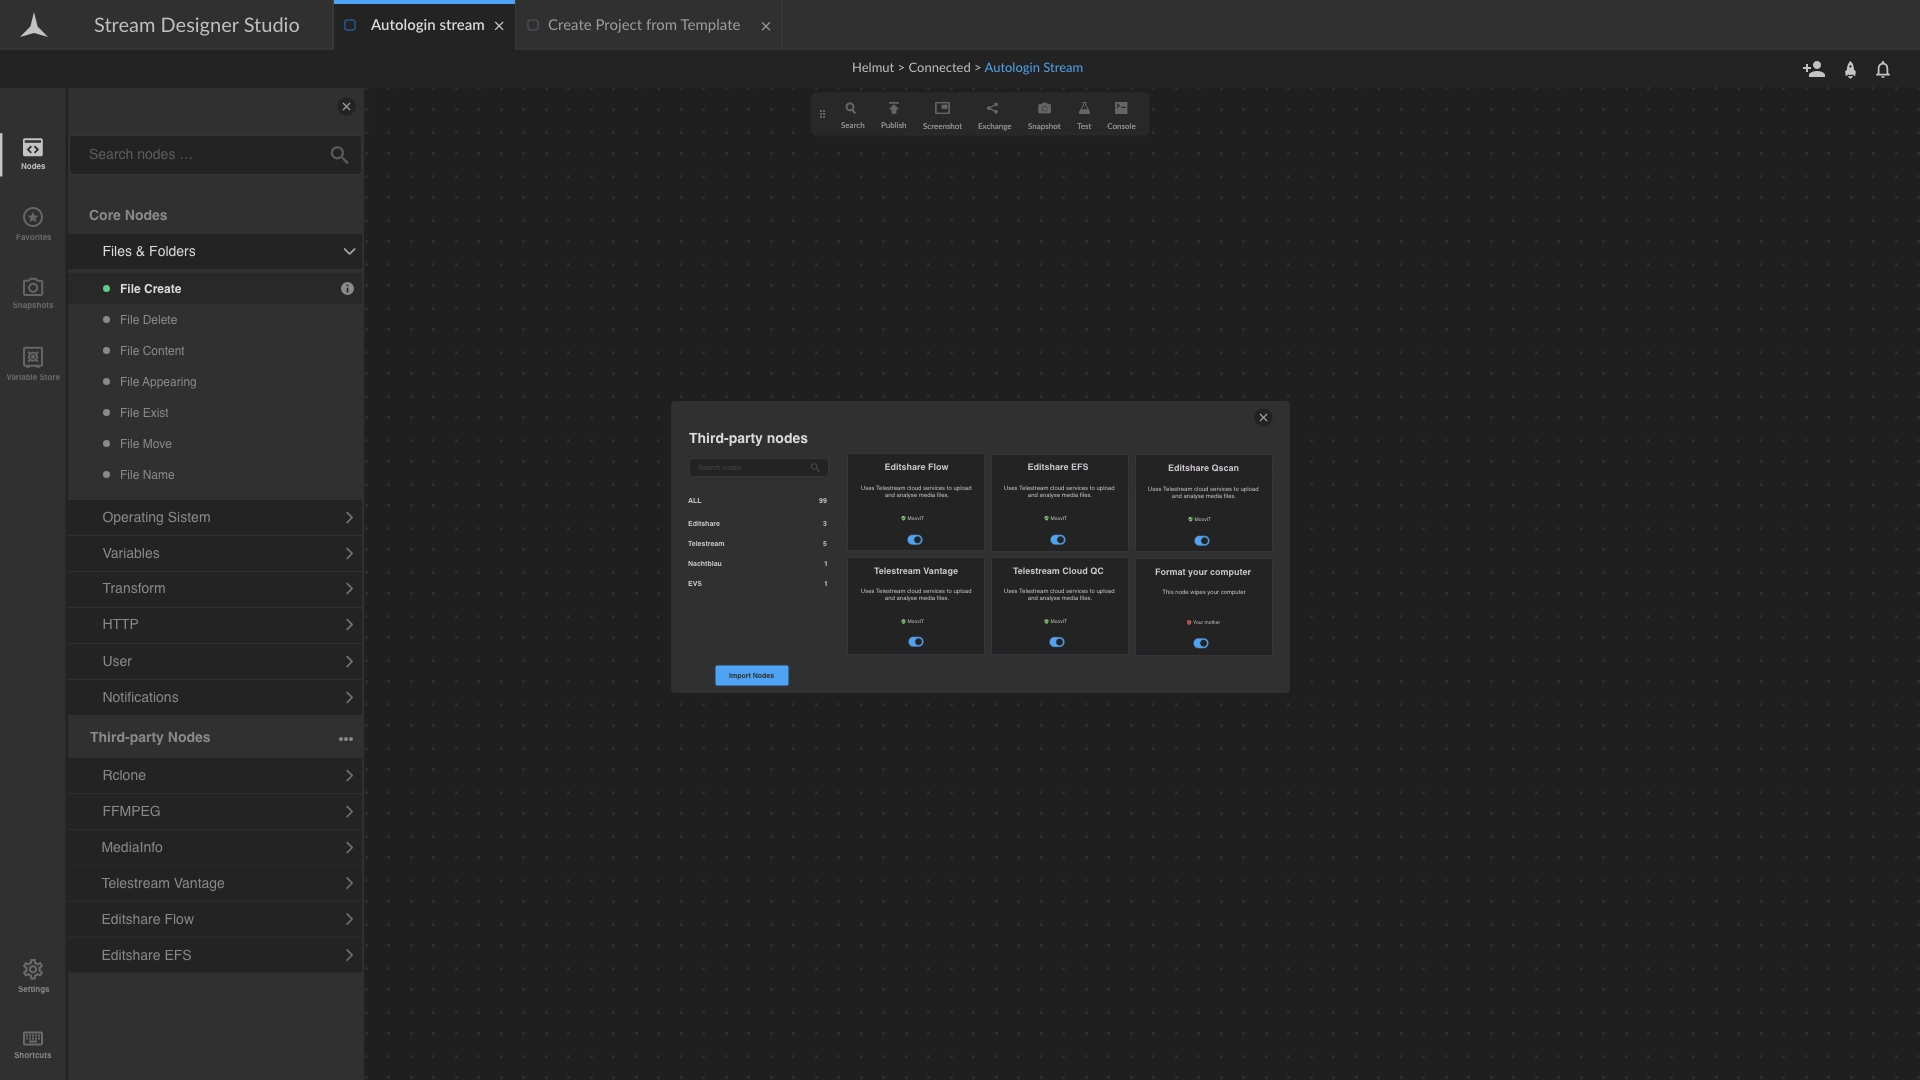Filter by Telestream category in dialog

click(x=706, y=544)
